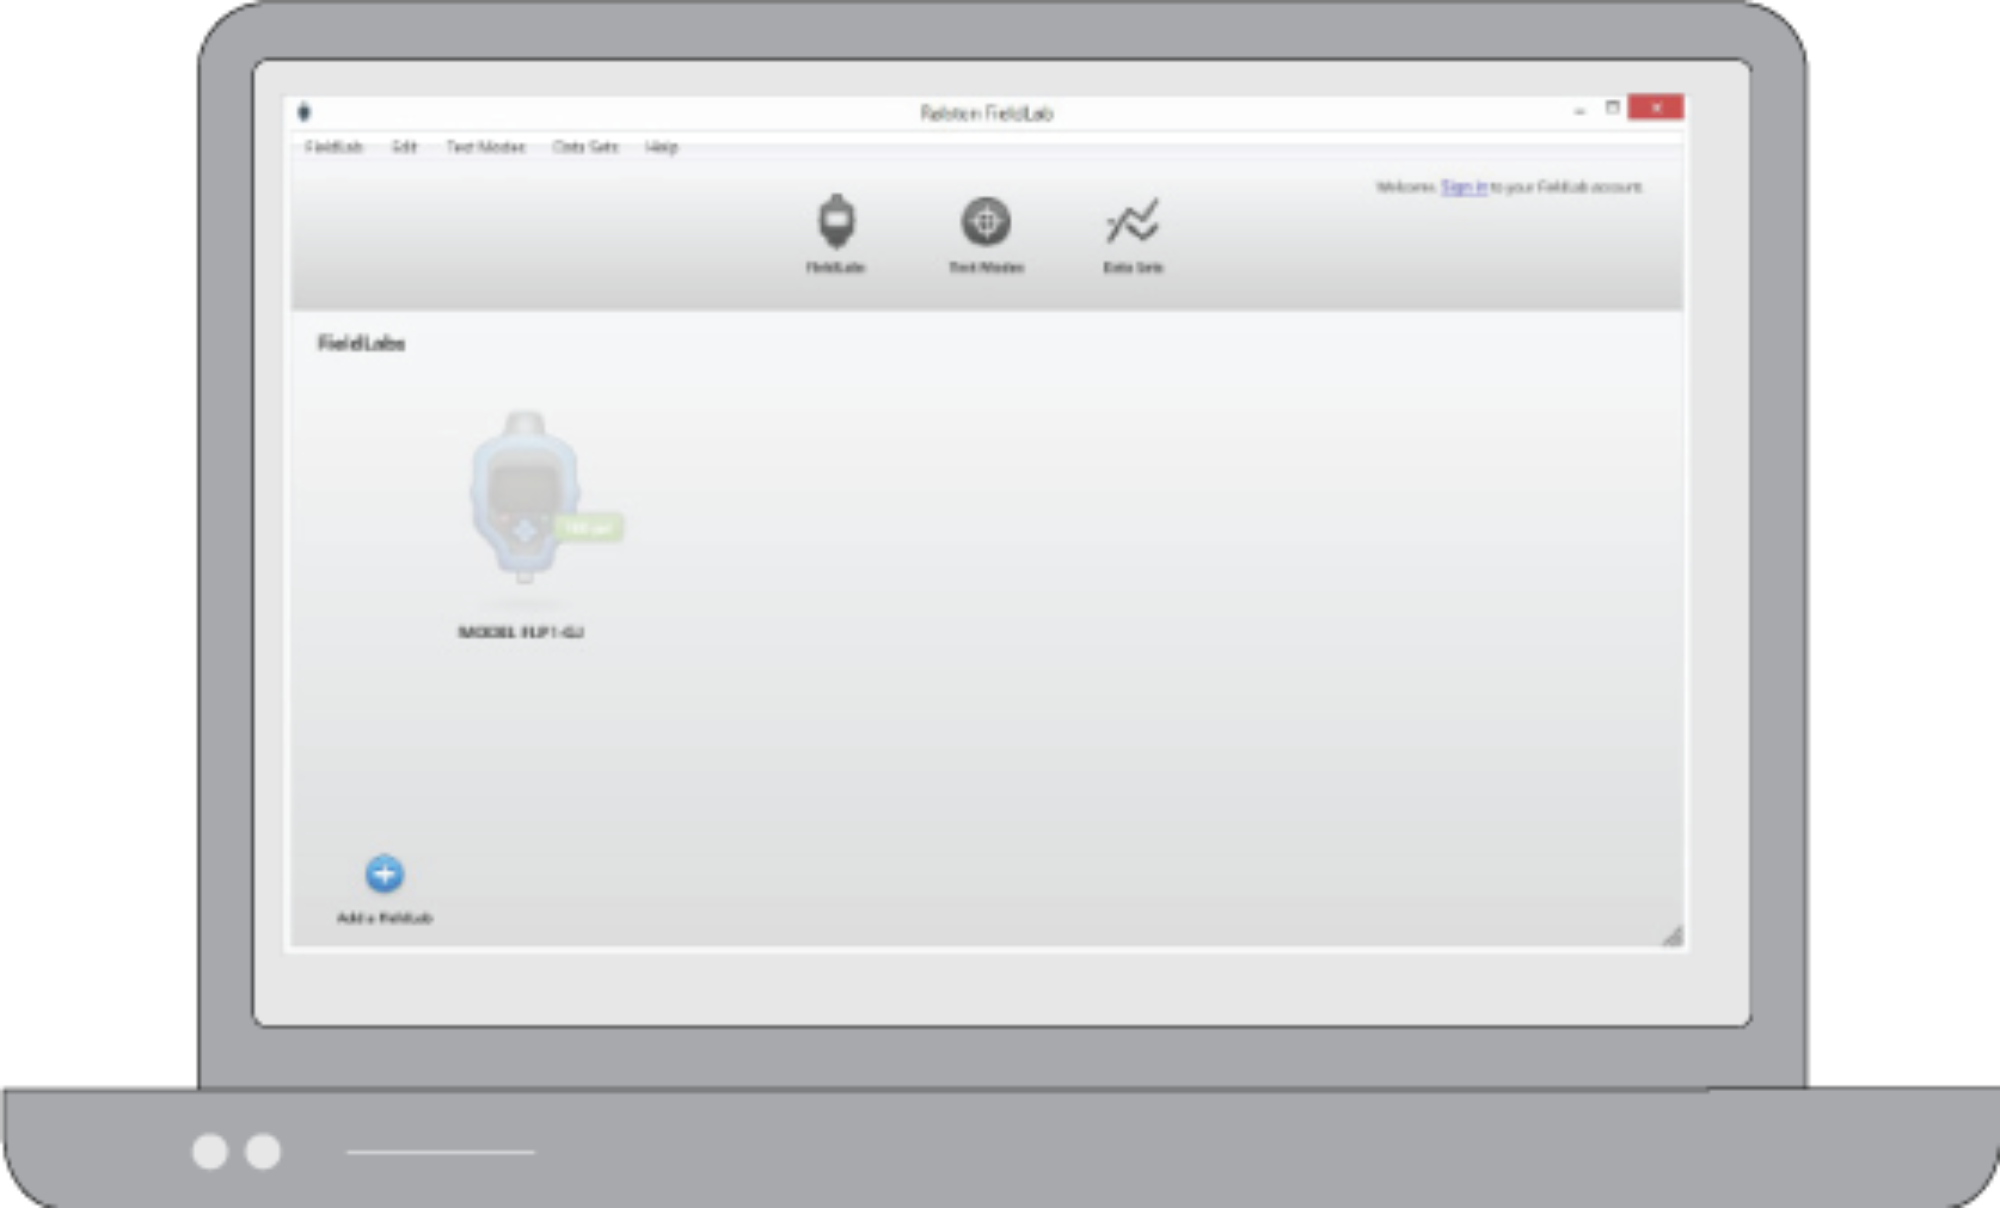Viewport: 2000px width, 1208px height.
Task: Minimize the Ralston FieldLab window
Action: pyautogui.click(x=1580, y=110)
